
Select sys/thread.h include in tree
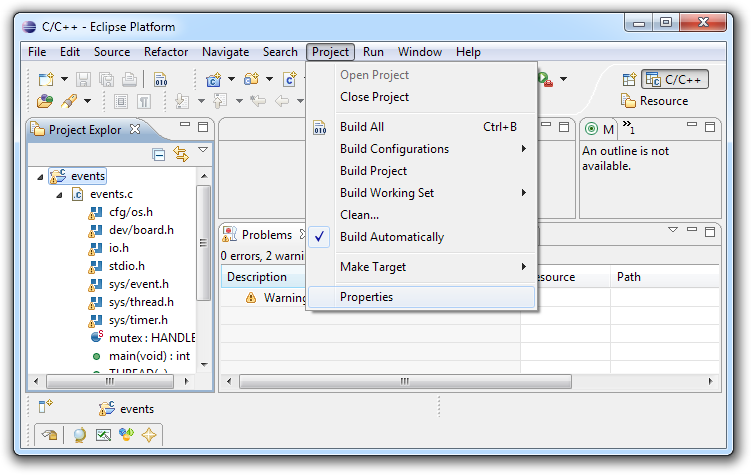pyautogui.click(x=141, y=302)
